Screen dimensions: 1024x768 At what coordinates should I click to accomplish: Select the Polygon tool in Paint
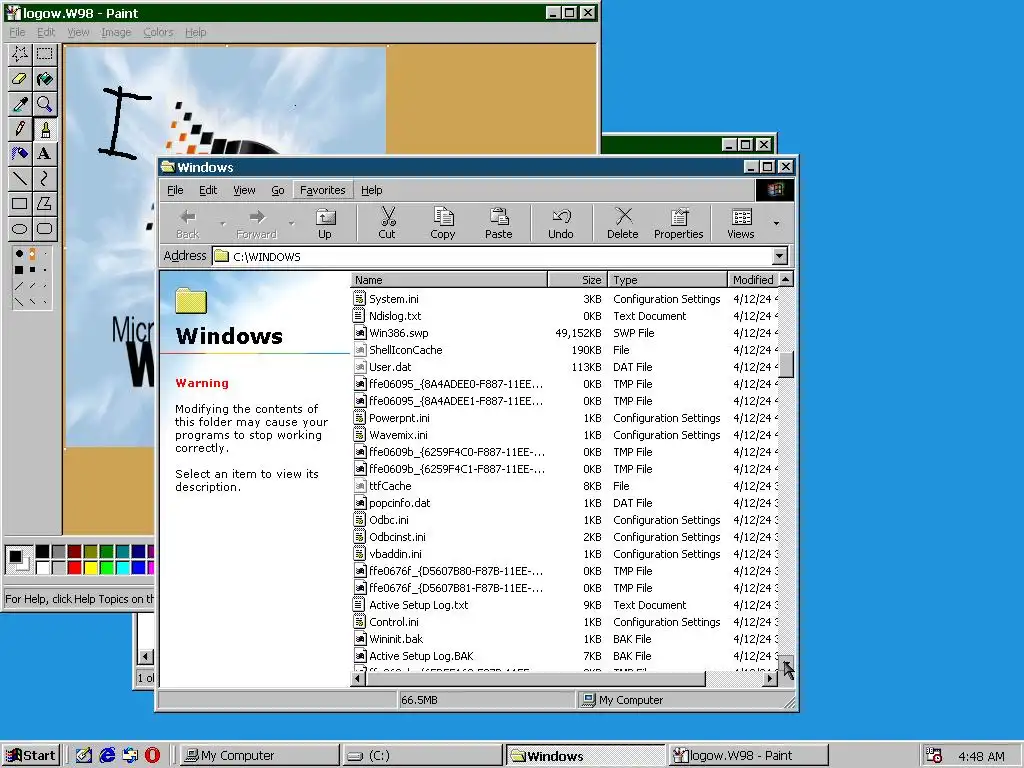click(44, 203)
